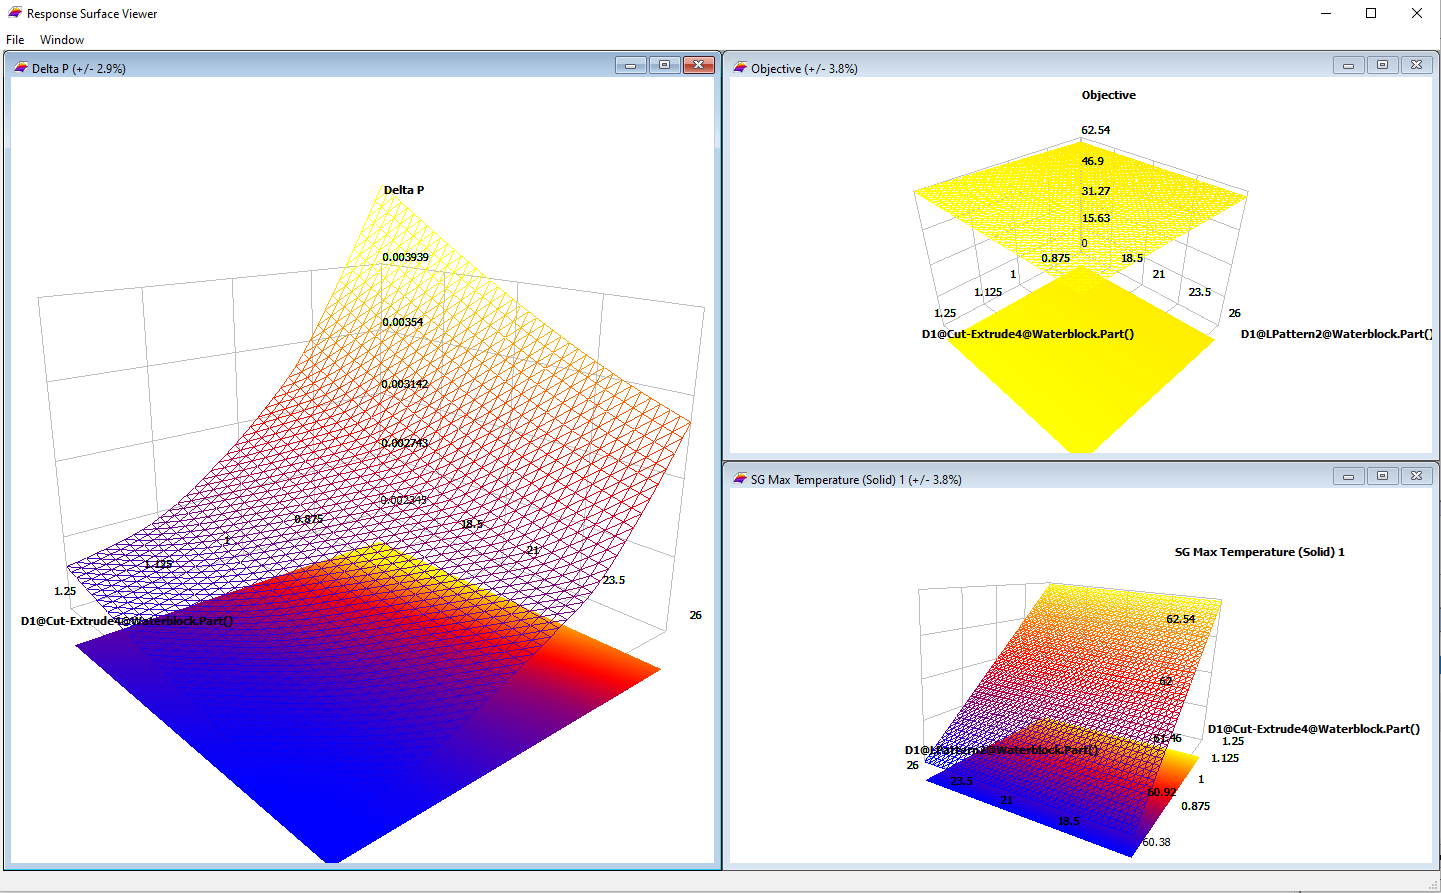Open the Window menu

(61, 39)
